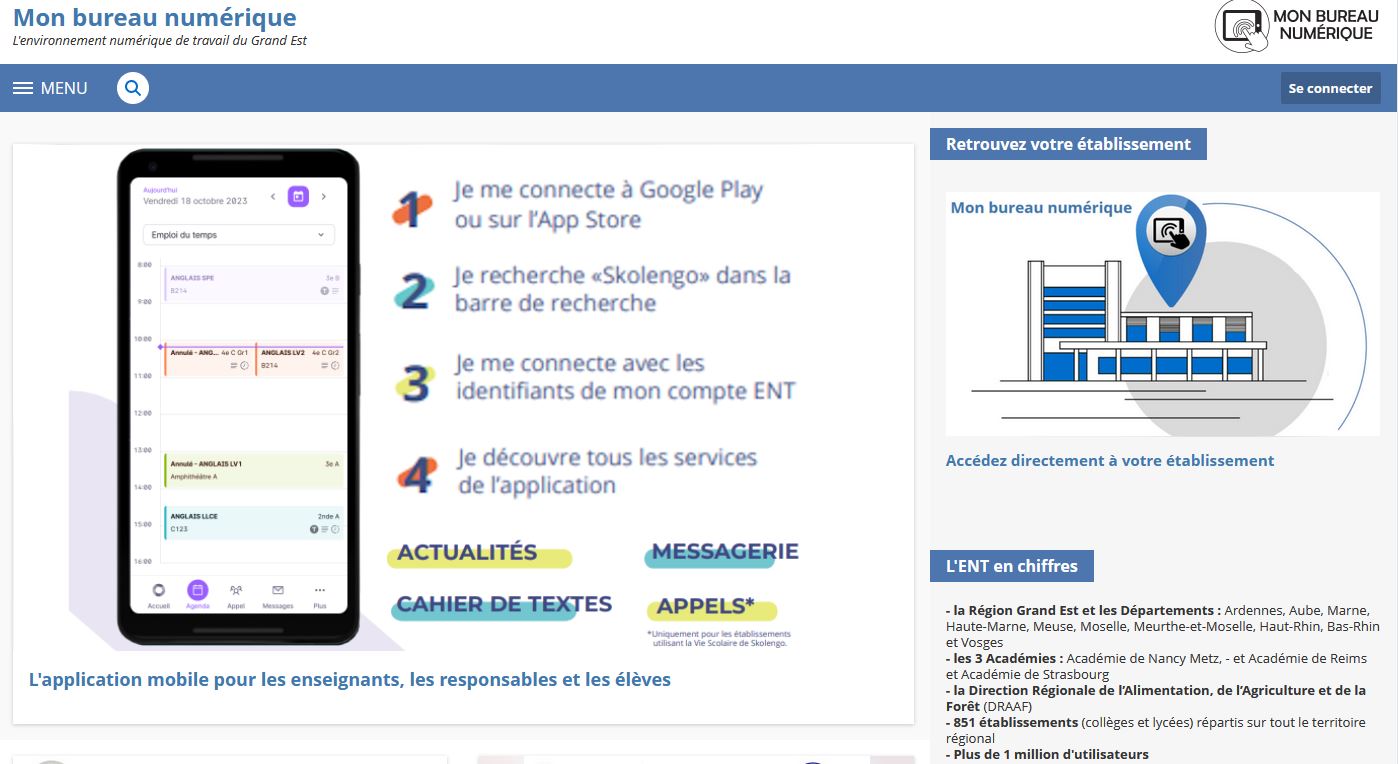Open the L'application mobile article link
This screenshot has width=1398, height=764.
[x=350, y=680]
